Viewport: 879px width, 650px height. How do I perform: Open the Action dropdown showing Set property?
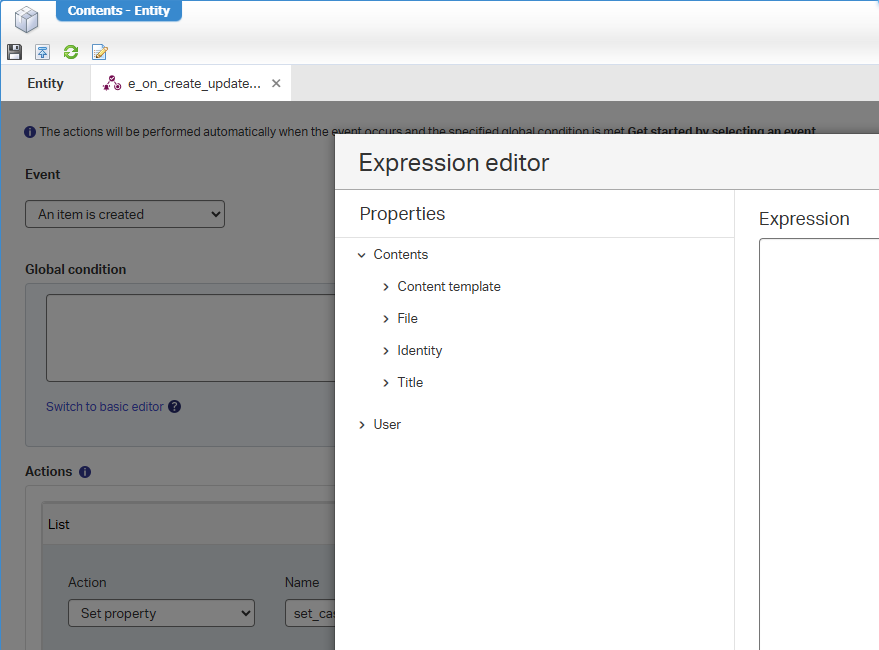pos(161,613)
